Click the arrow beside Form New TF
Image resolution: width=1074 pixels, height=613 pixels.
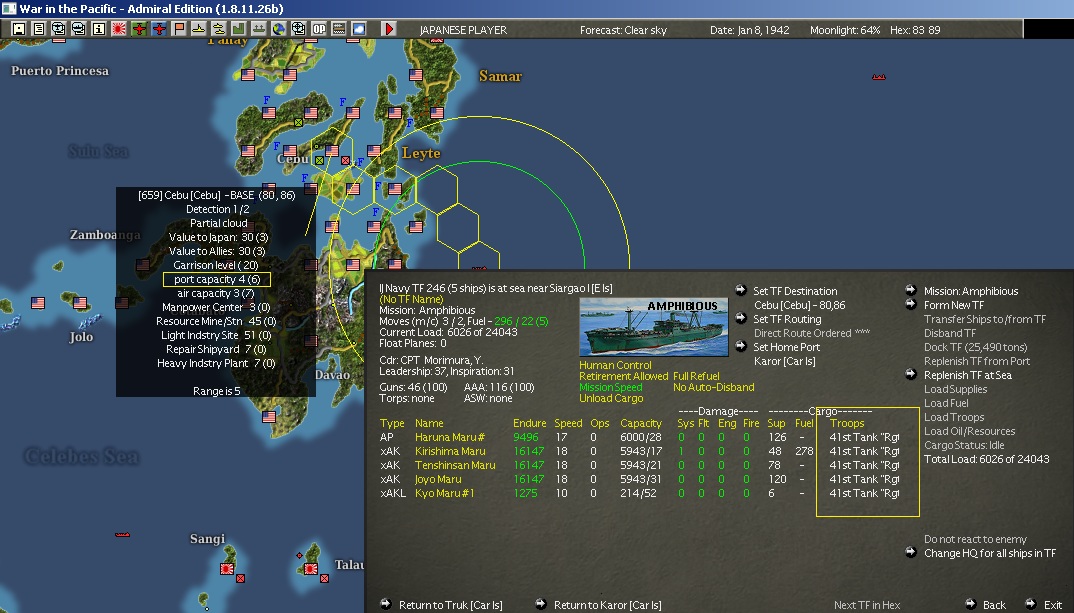(911, 304)
